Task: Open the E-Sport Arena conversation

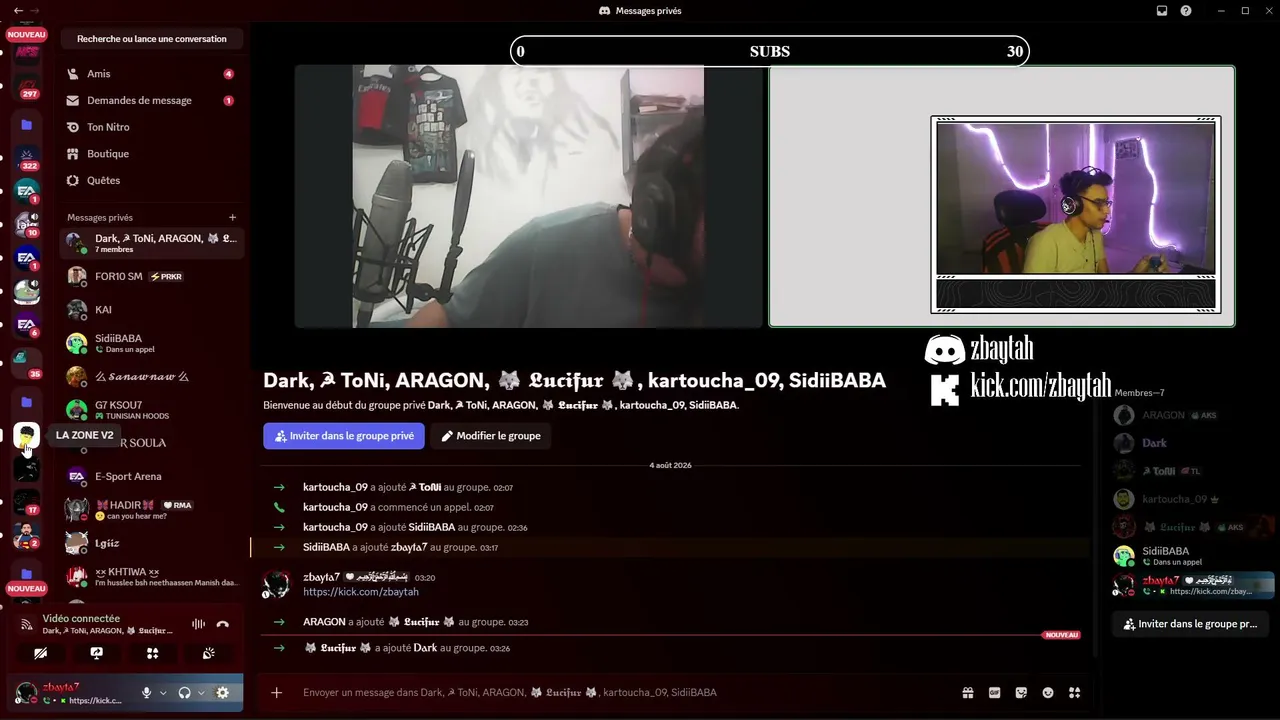Action: 151,476
